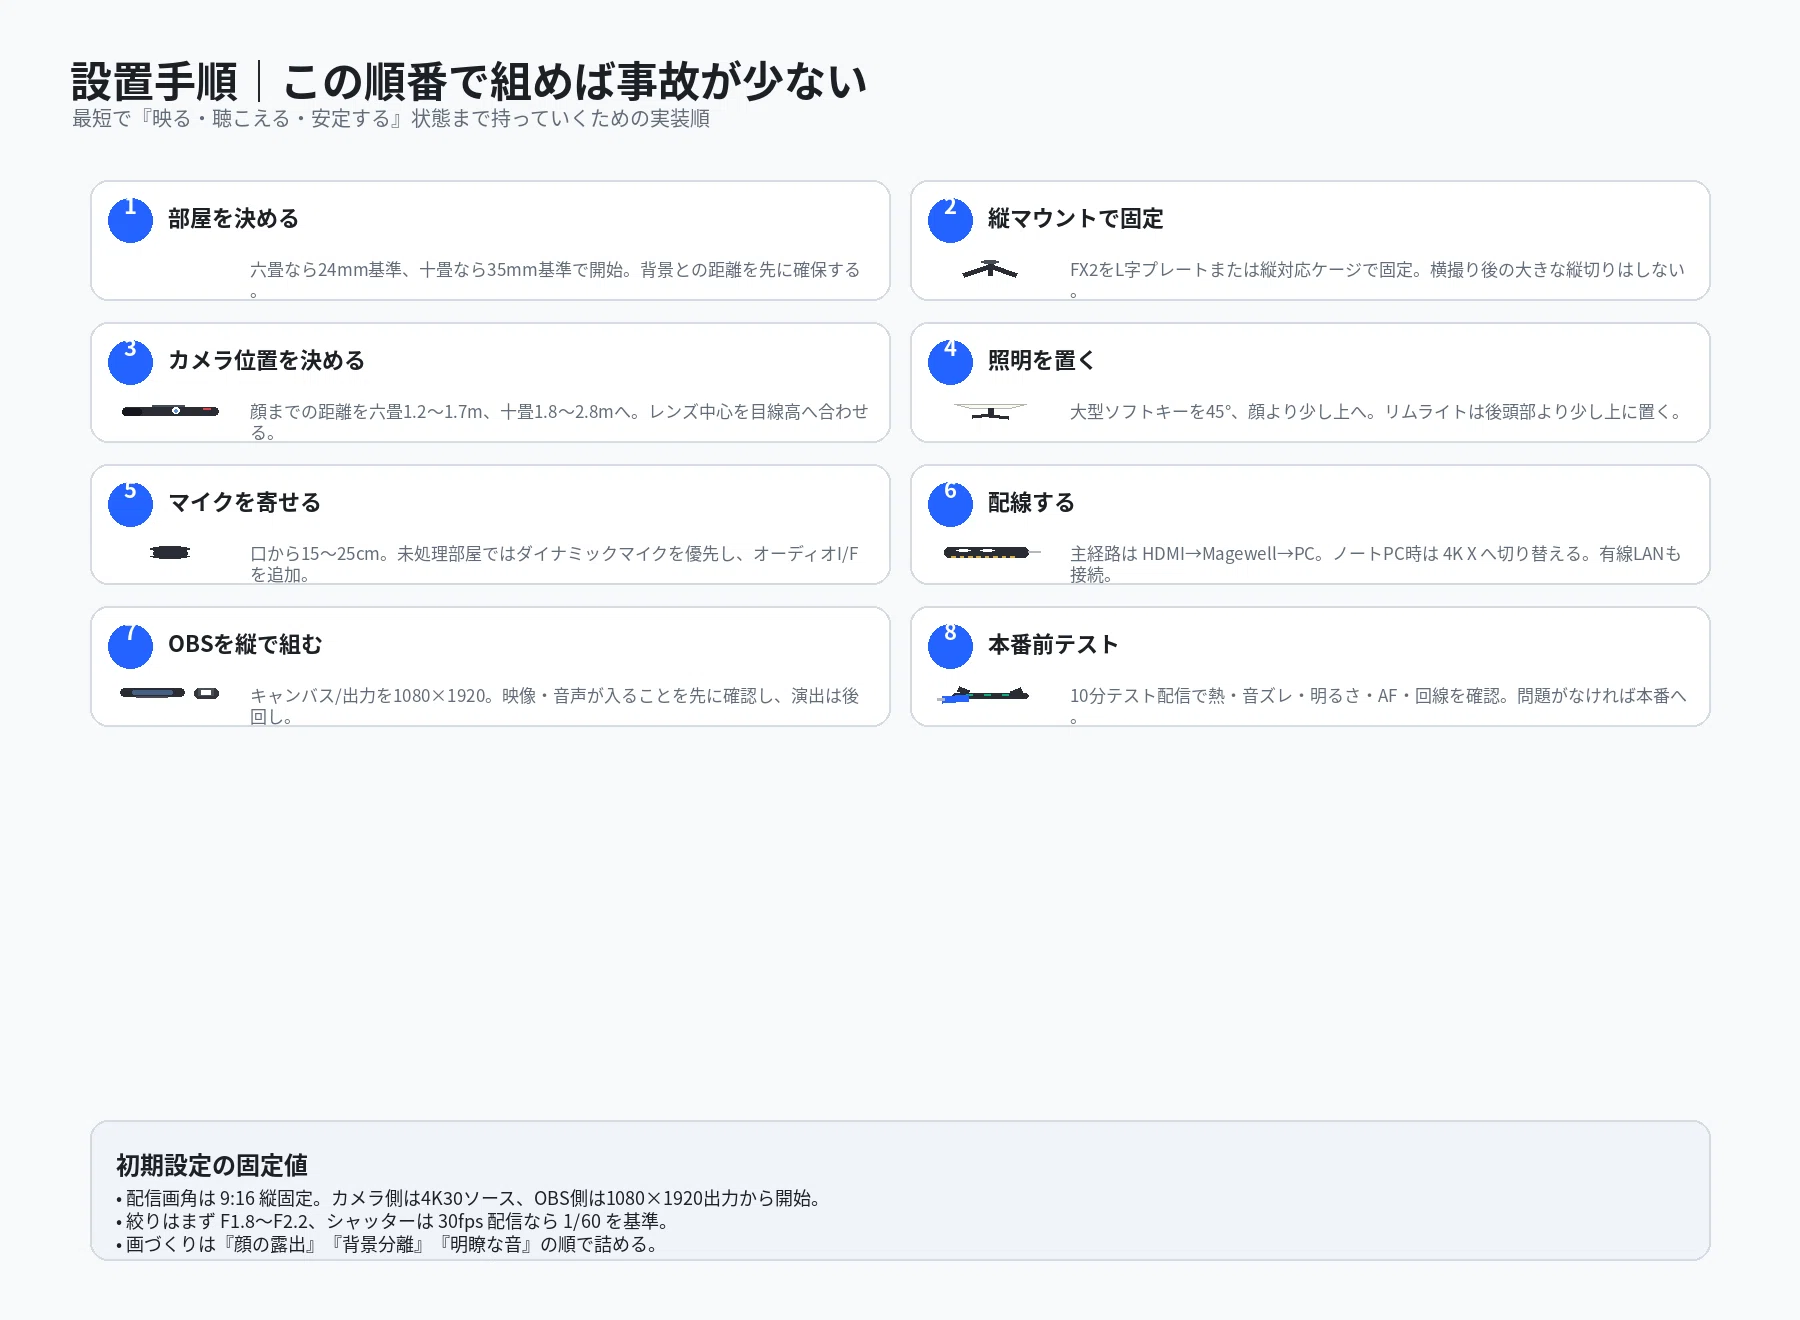Click the blue step 6 number badge

(950, 504)
